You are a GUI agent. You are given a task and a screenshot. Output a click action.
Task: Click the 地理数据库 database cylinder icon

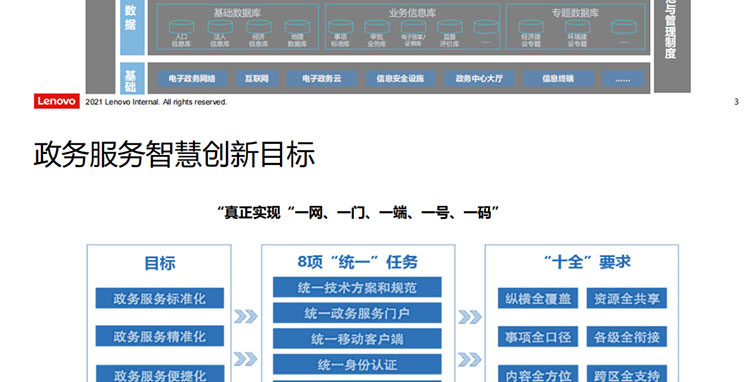[297, 27]
